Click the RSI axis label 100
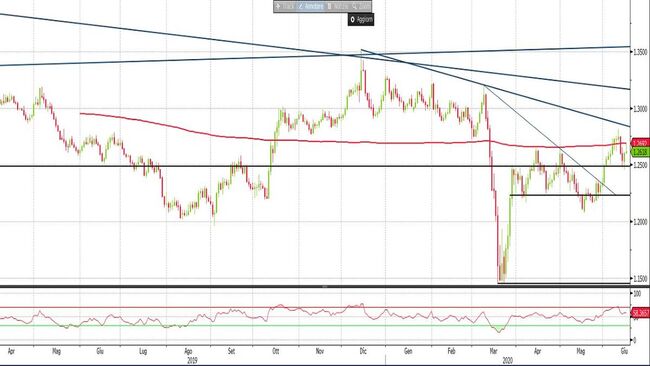 (637, 293)
